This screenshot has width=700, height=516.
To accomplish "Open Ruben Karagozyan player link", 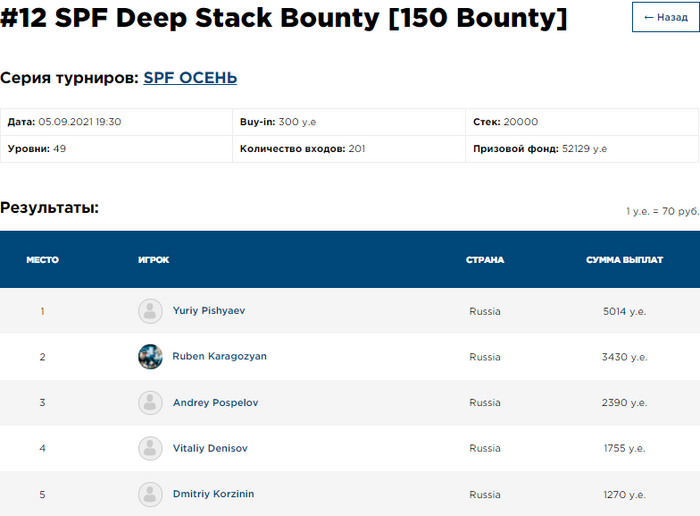I will click(x=219, y=357).
